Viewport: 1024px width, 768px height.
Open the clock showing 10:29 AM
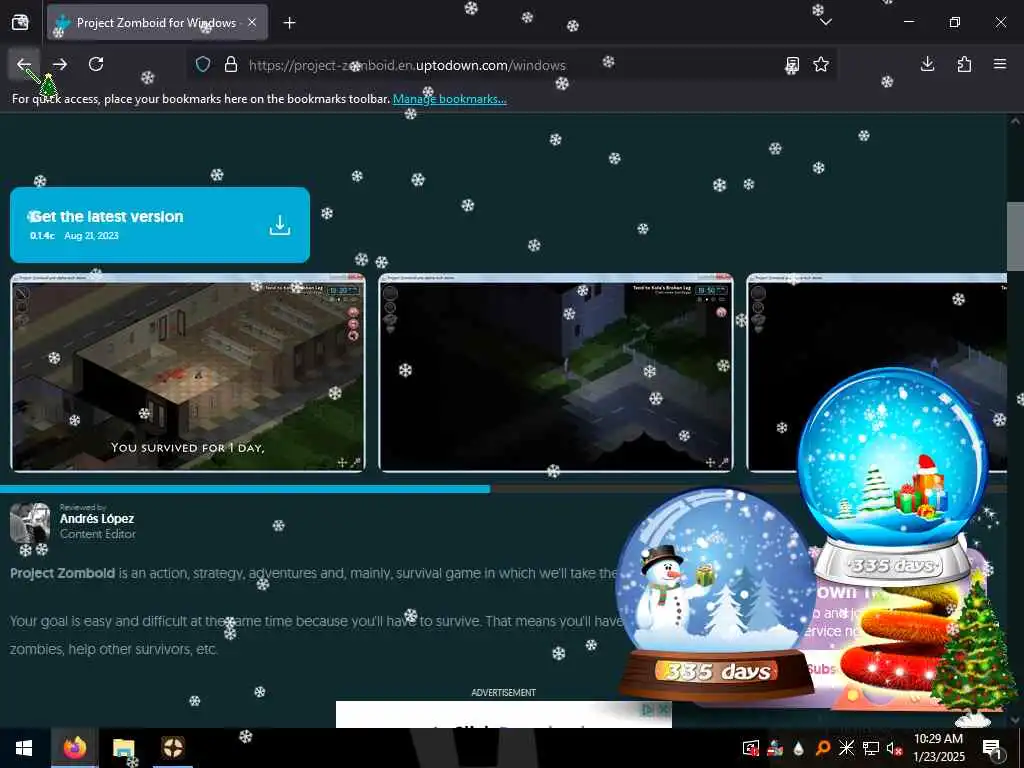[938, 748]
